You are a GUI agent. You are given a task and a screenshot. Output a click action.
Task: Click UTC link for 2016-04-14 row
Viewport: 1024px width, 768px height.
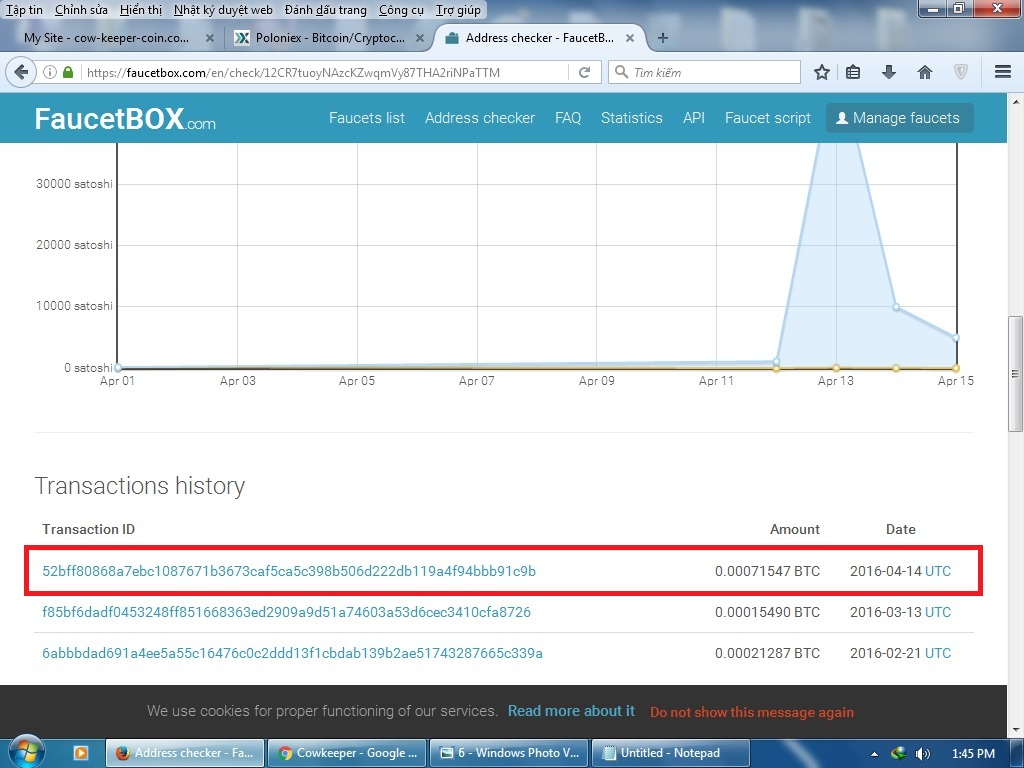(938, 571)
